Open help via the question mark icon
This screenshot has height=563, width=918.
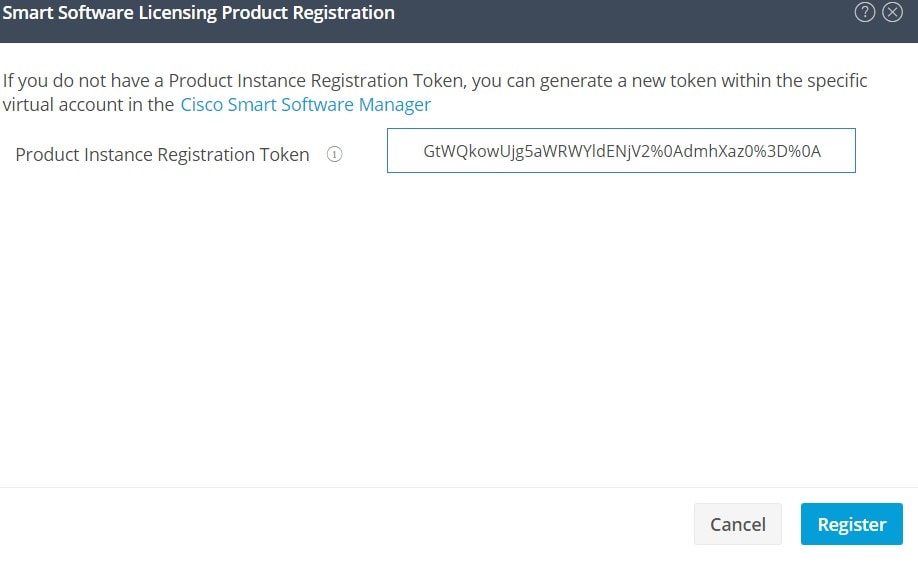[x=865, y=12]
